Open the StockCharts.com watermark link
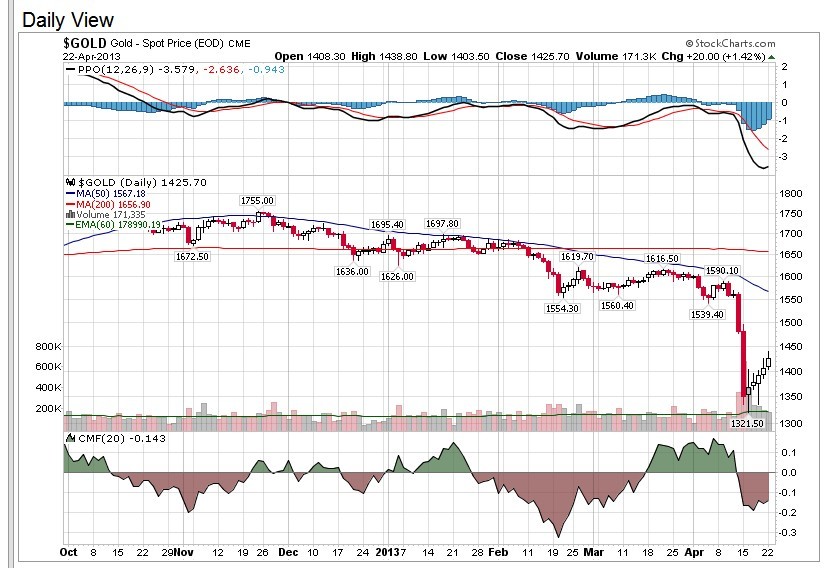Viewport: 833px width, 568px height. click(x=731, y=44)
